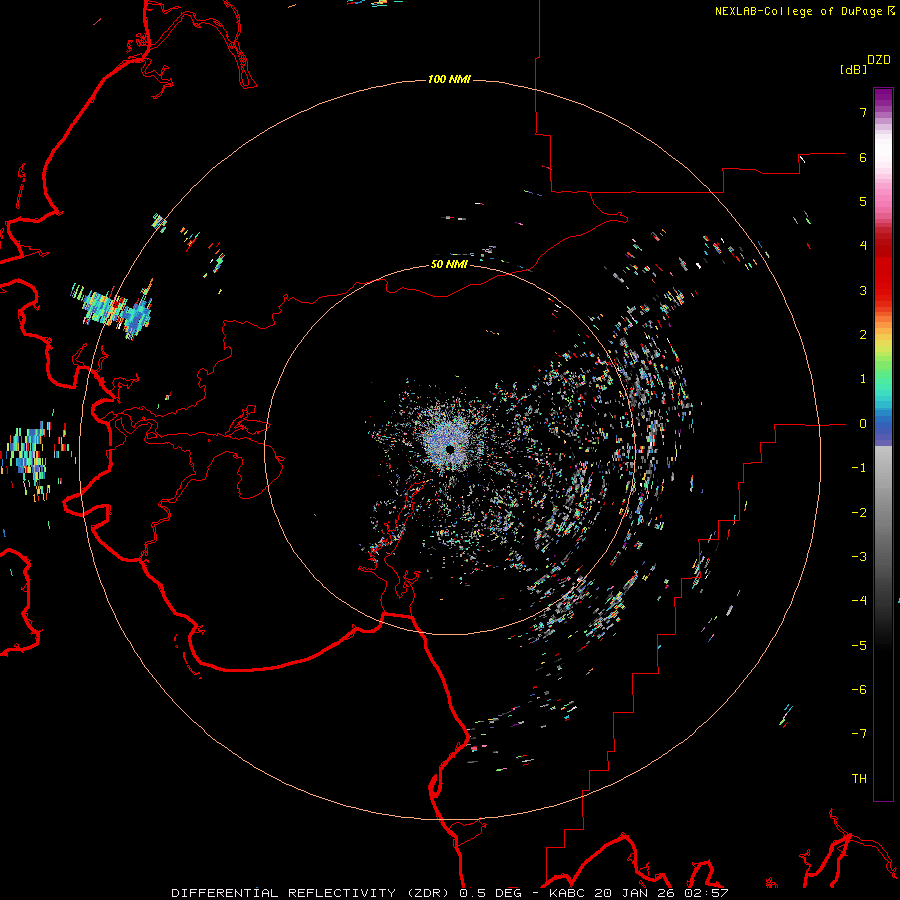Click the [dB] unit label
The width and height of the screenshot is (900, 900).
pyautogui.click(x=854, y=69)
